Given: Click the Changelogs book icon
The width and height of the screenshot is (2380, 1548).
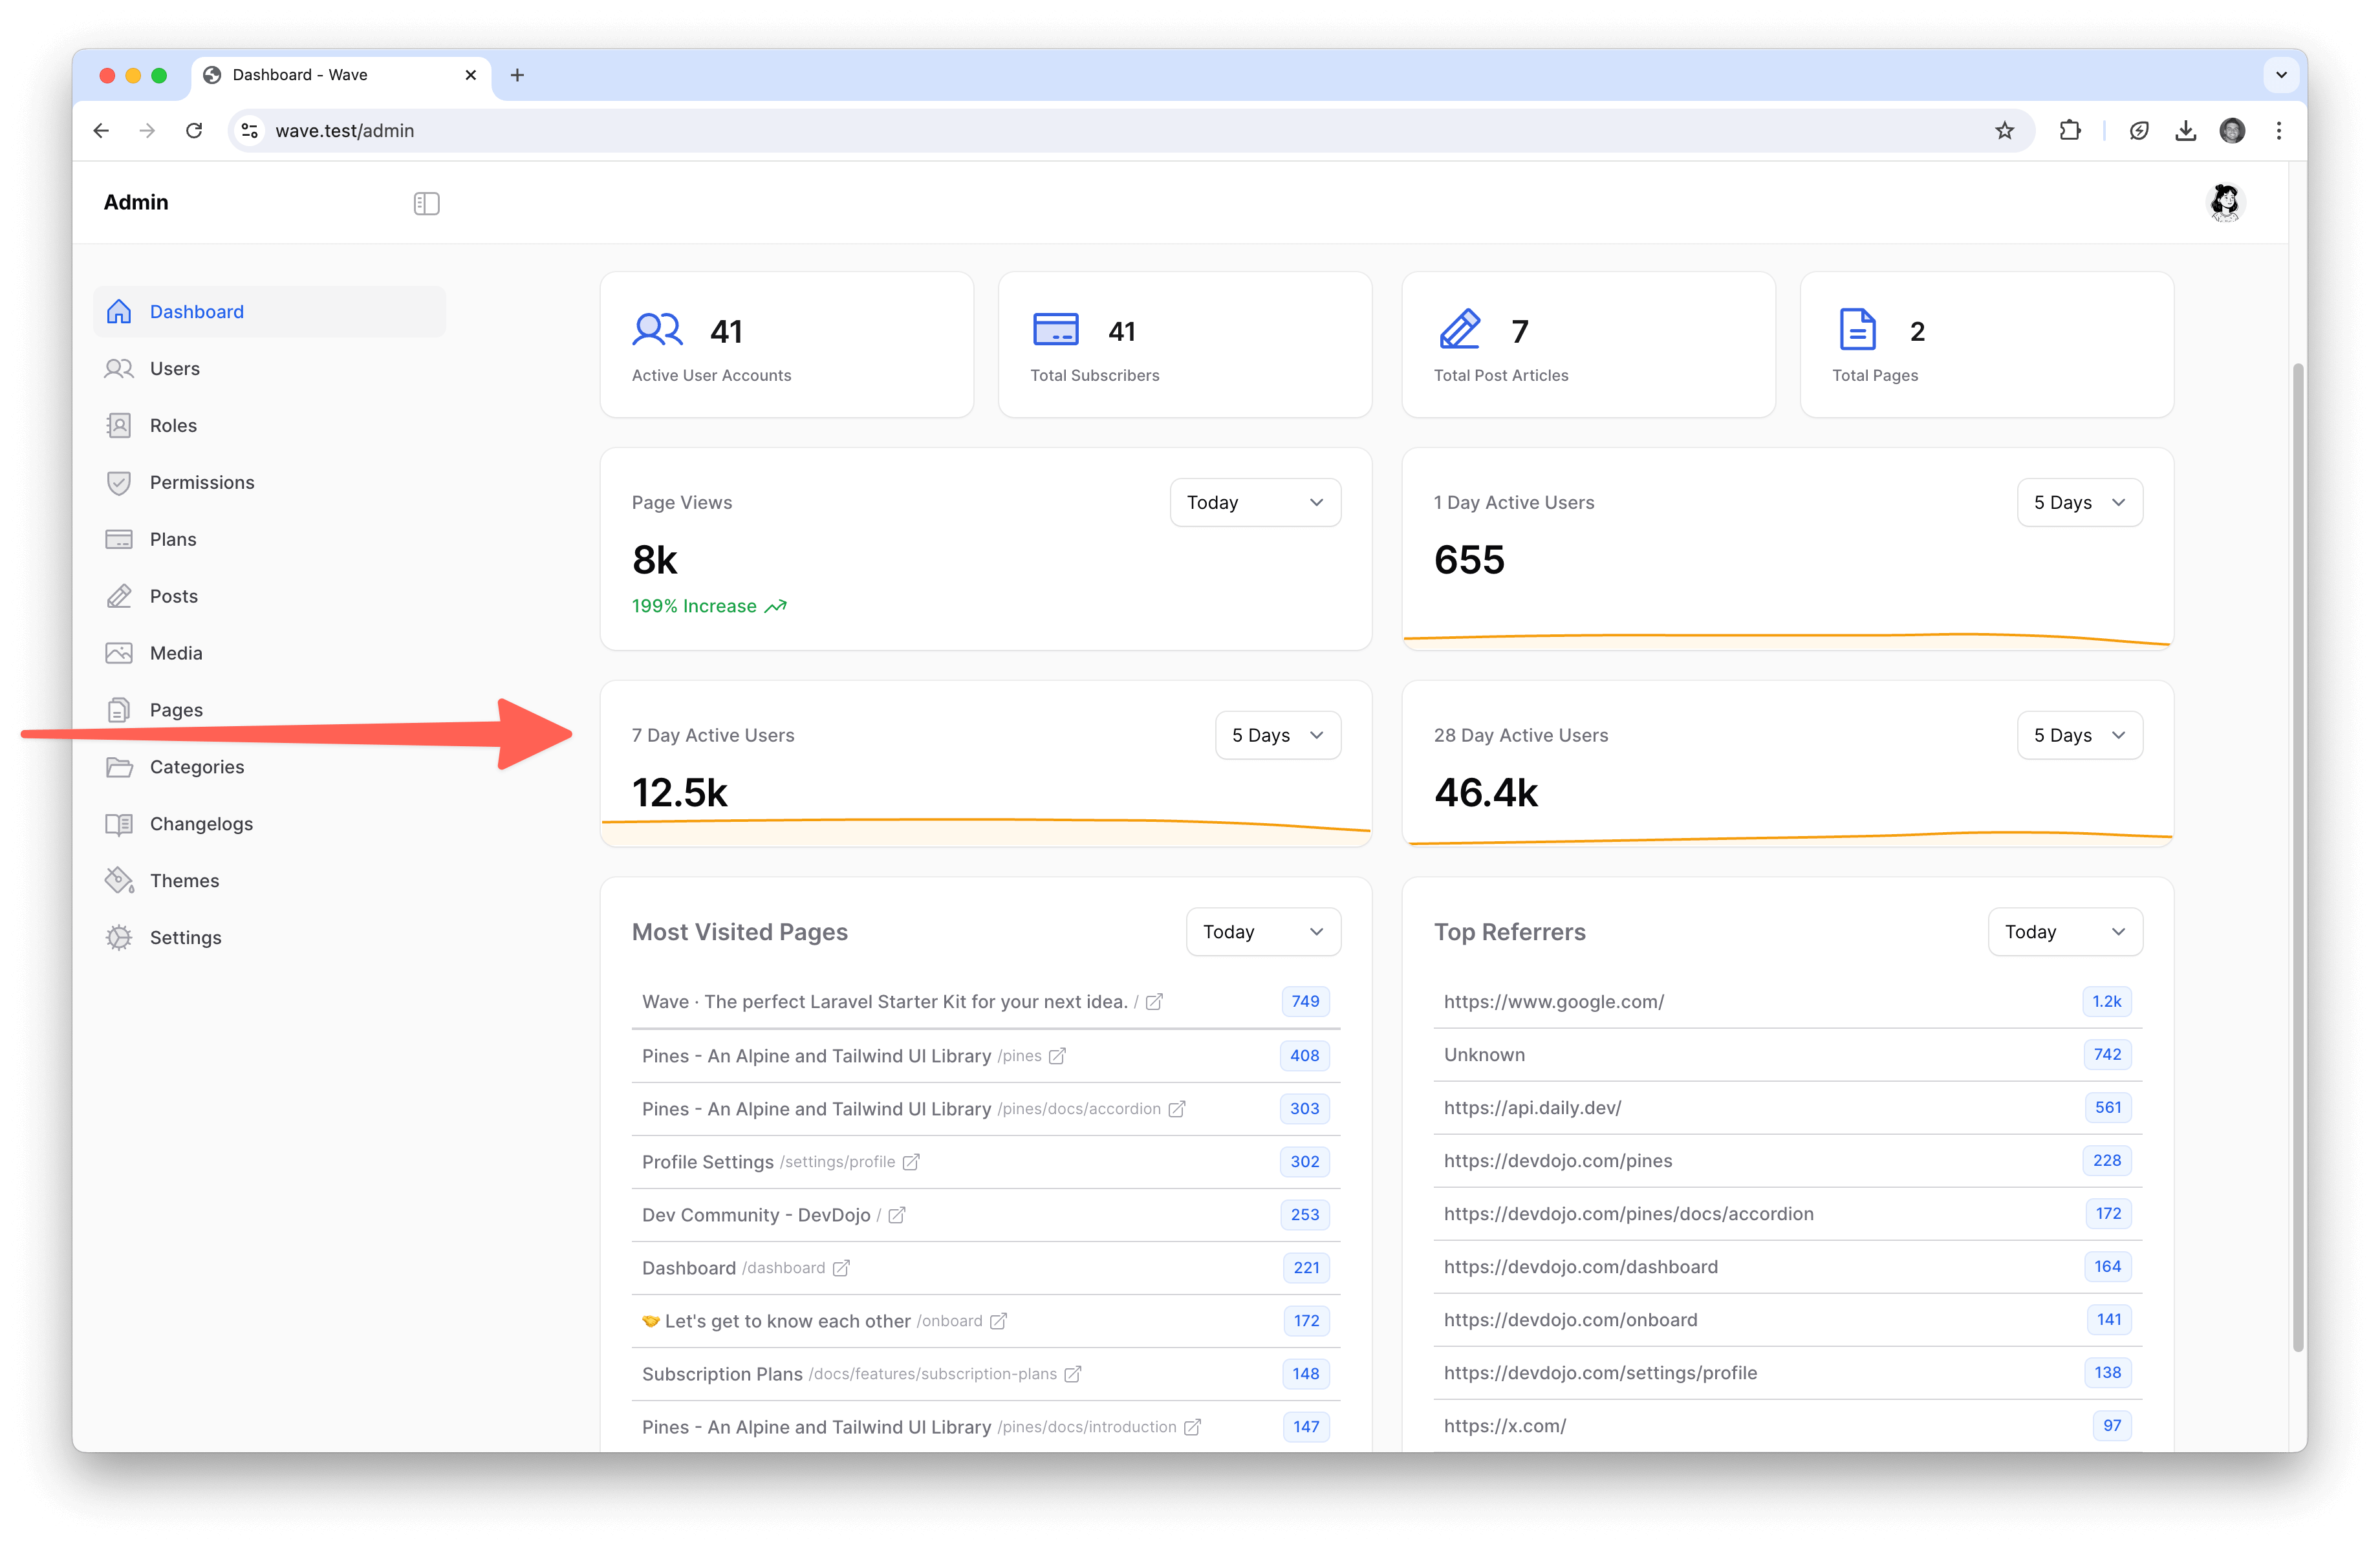Looking at the screenshot, I should [x=119, y=824].
